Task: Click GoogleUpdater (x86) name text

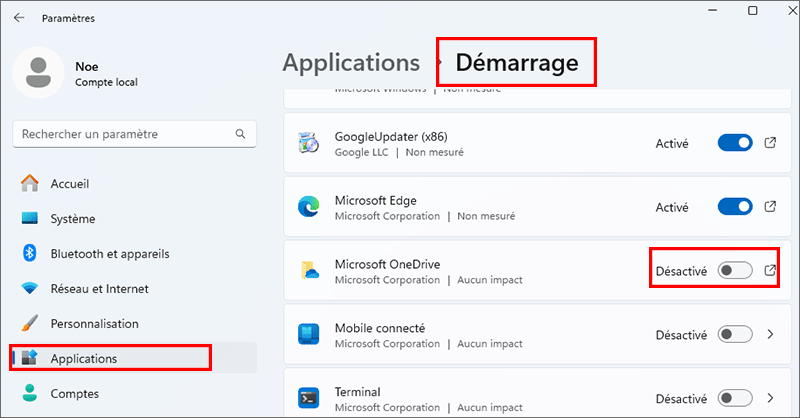Action: tap(391, 137)
